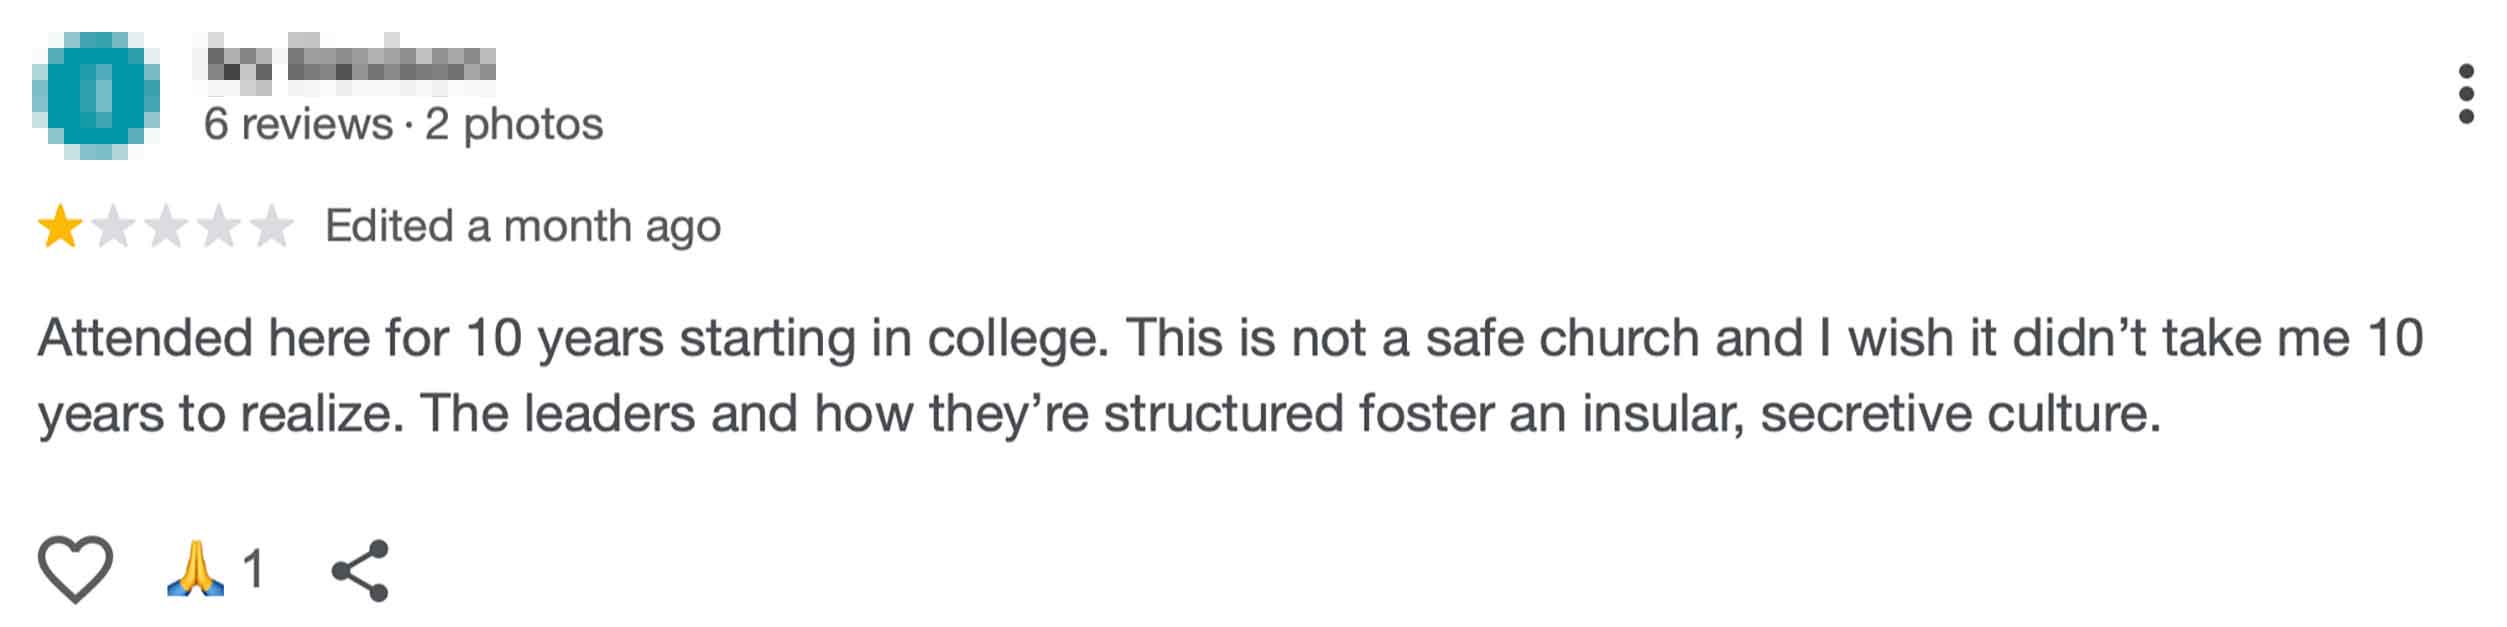Viewport: 2507px width, 627px height.
Task: Click the fourth gray rating star
Action: [x=218, y=227]
